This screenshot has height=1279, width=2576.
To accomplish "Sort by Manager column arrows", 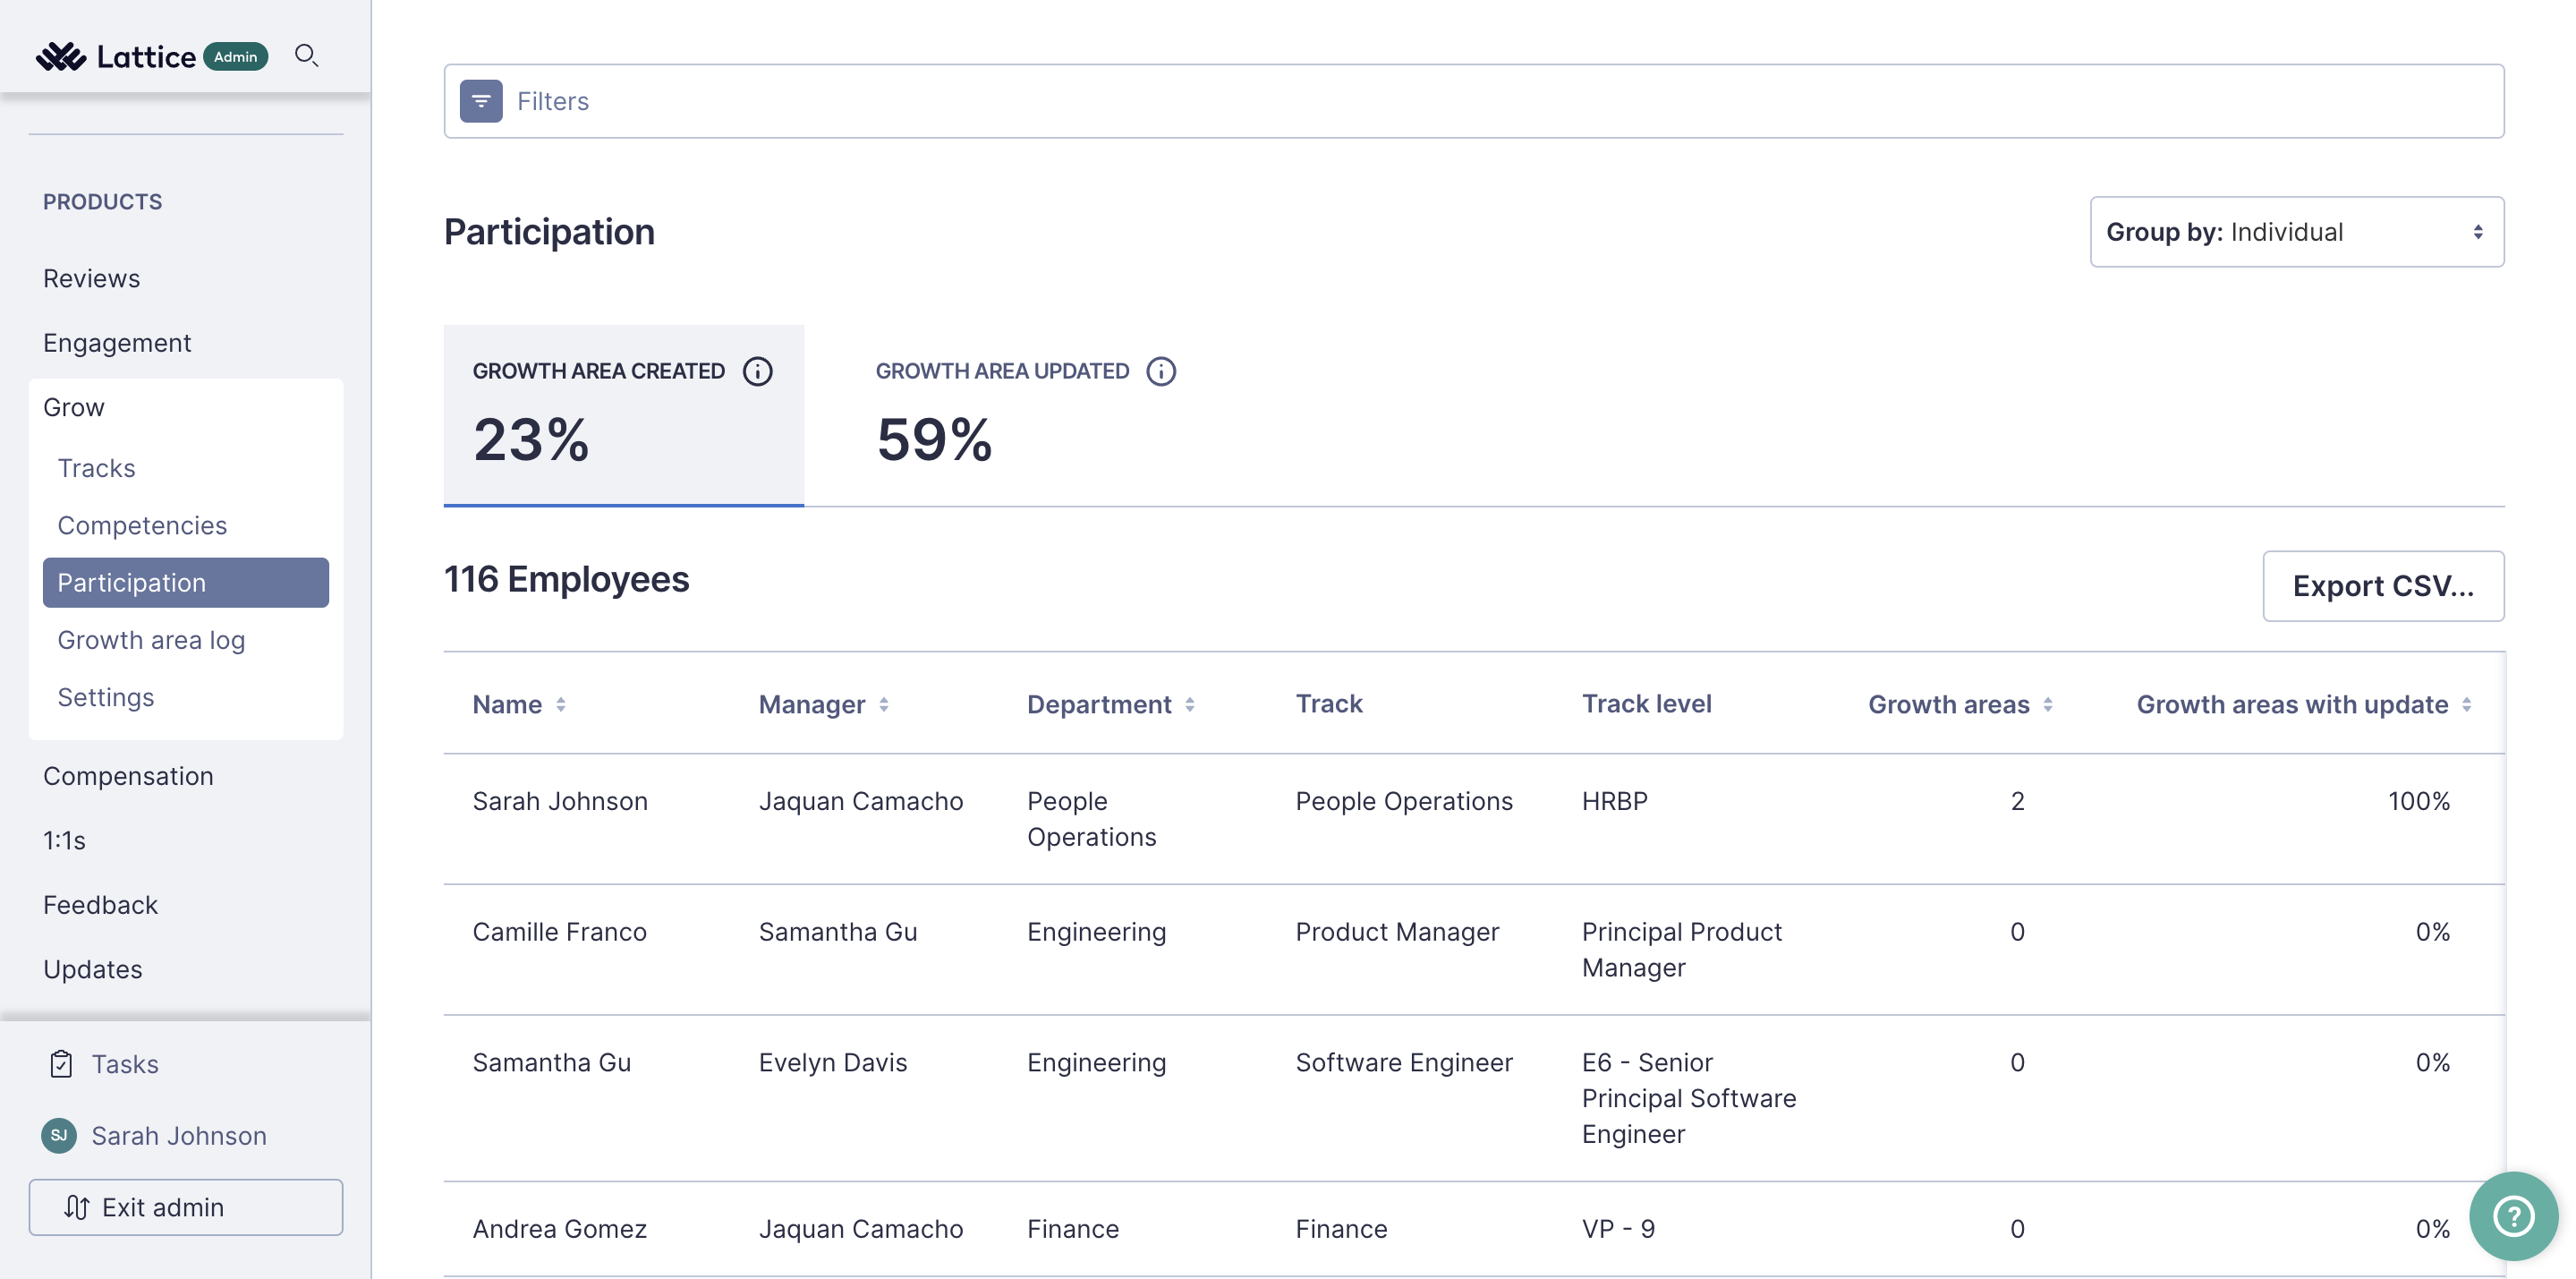I will [x=884, y=704].
